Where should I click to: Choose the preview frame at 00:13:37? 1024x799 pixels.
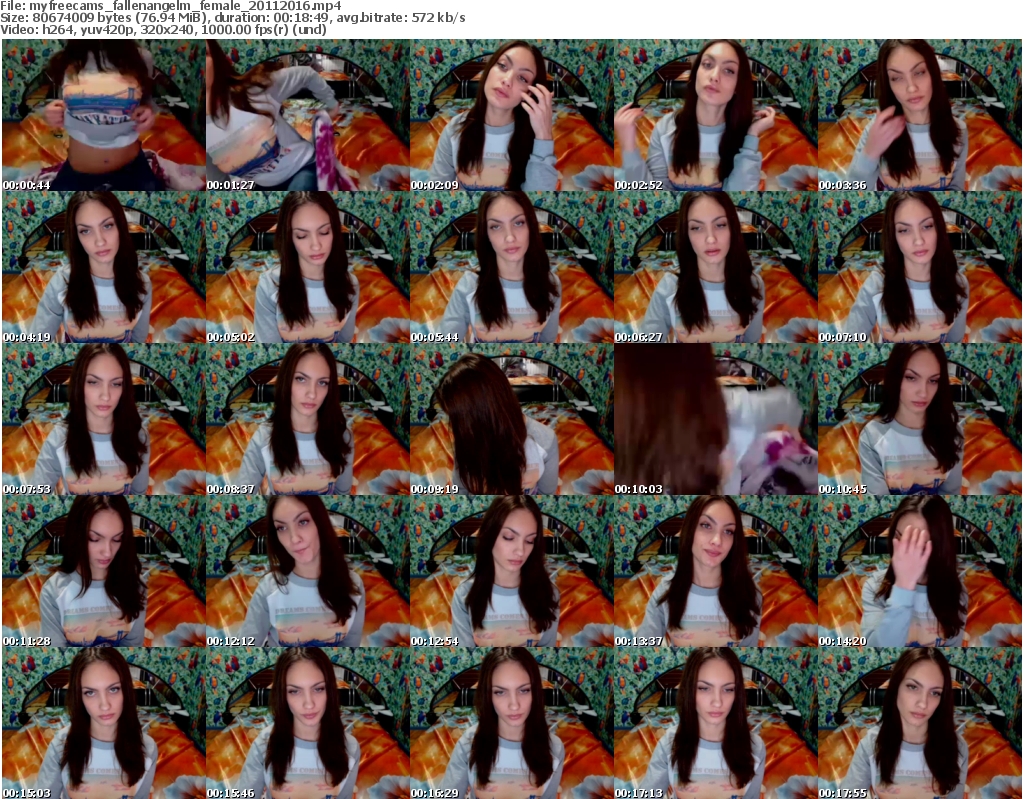(x=715, y=571)
